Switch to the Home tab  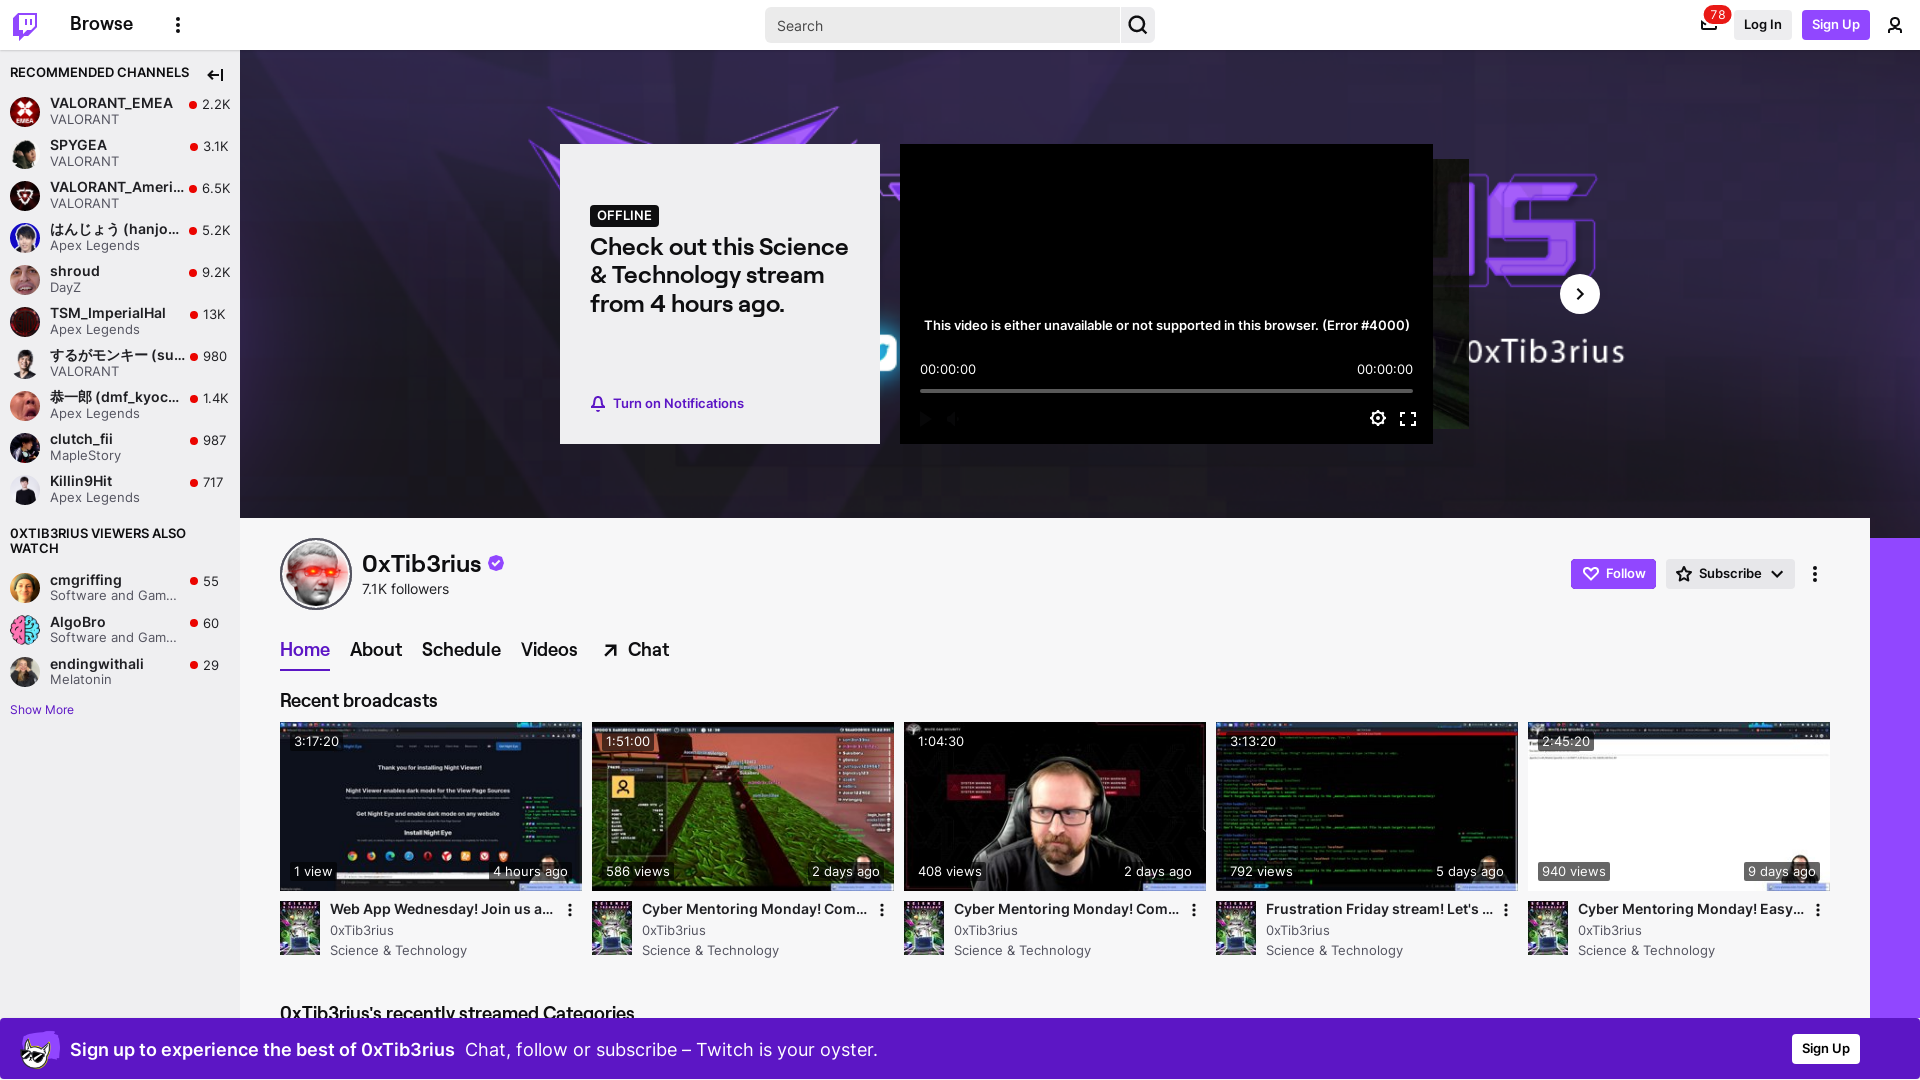tap(305, 650)
